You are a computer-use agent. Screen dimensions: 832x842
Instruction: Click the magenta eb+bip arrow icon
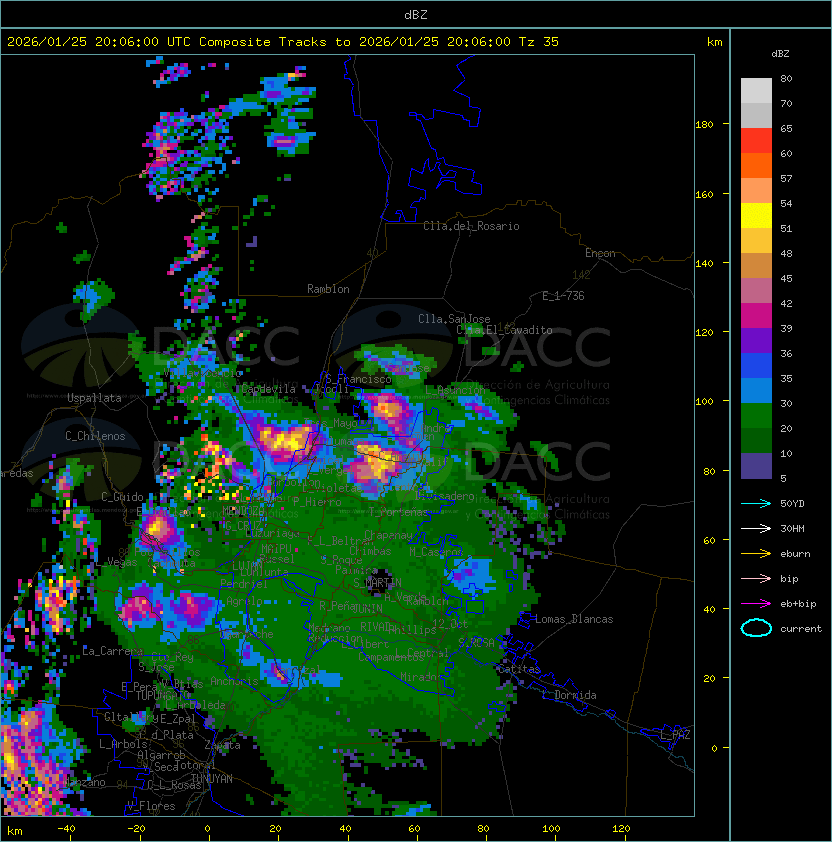[x=756, y=604]
